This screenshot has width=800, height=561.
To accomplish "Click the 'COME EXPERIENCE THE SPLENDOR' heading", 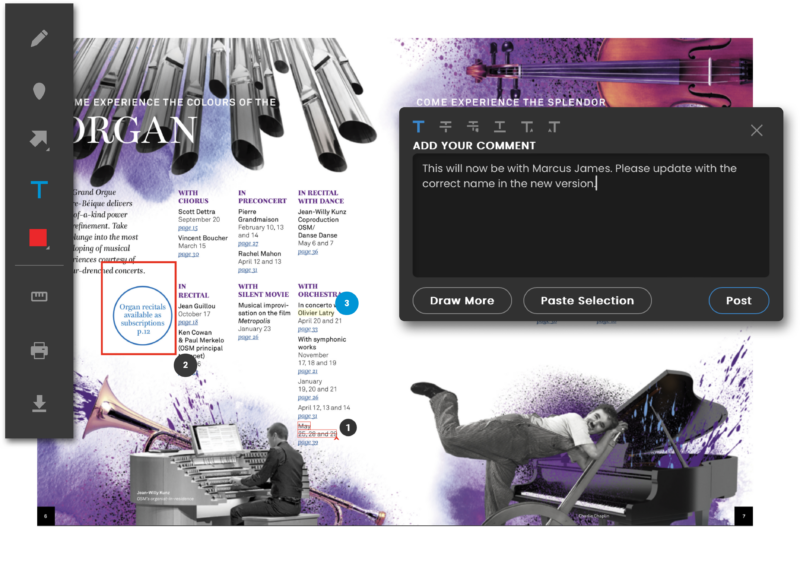I will pos(511,102).
